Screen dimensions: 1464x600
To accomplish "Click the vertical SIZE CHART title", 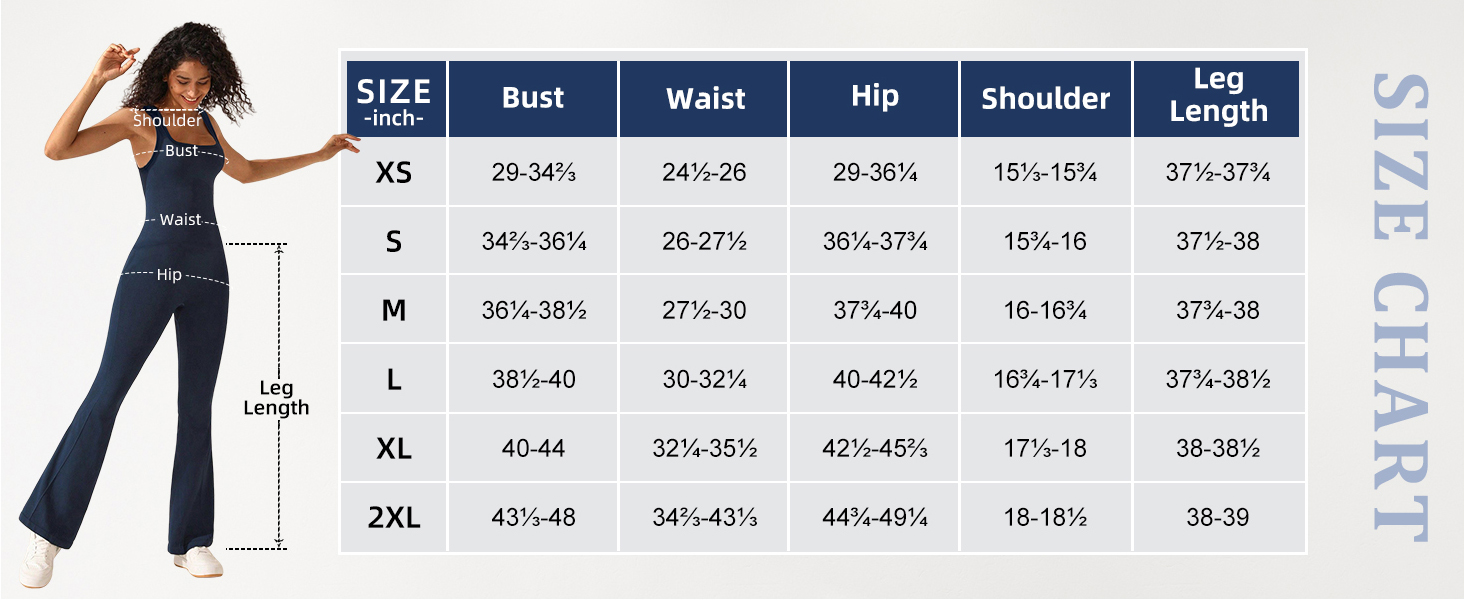I will (1398, 305).
